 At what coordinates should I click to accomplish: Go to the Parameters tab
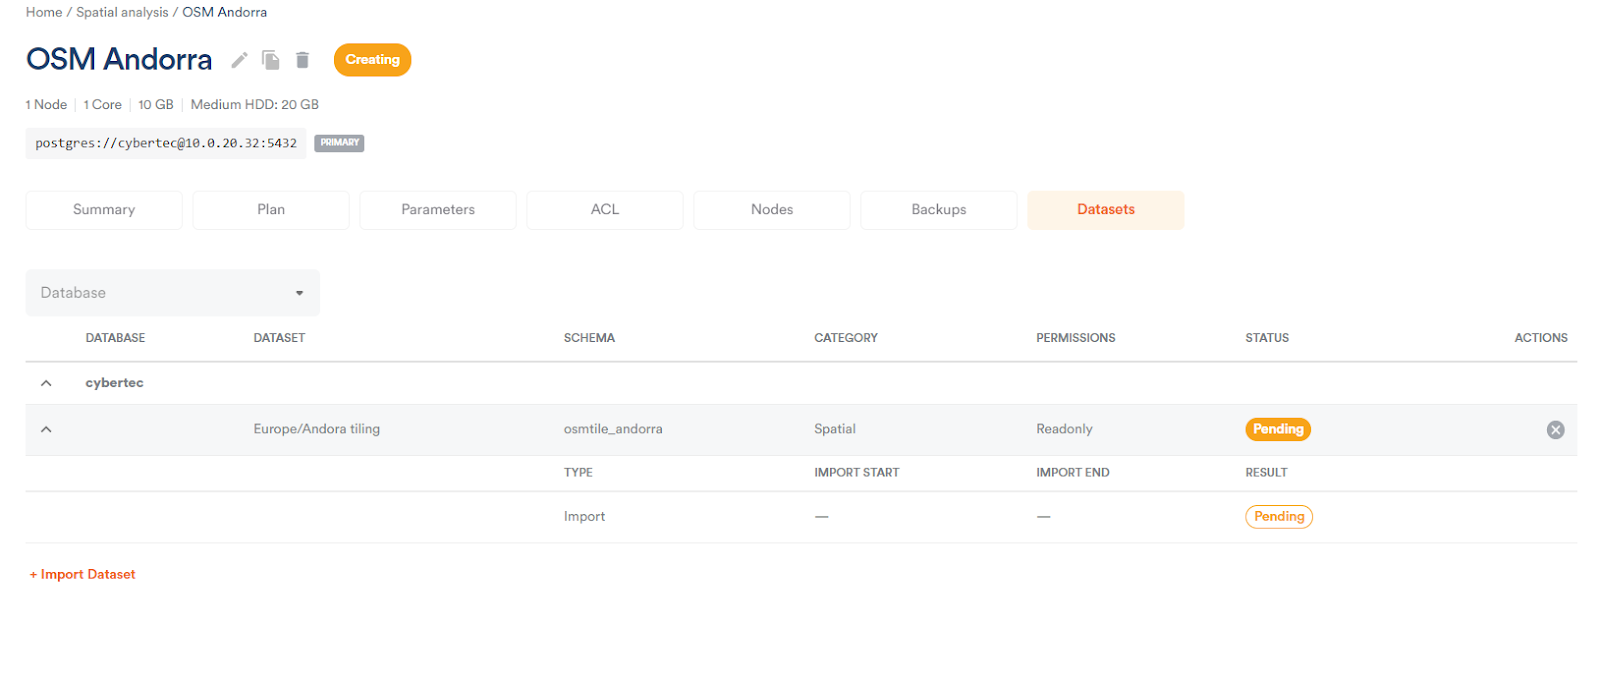438,210
